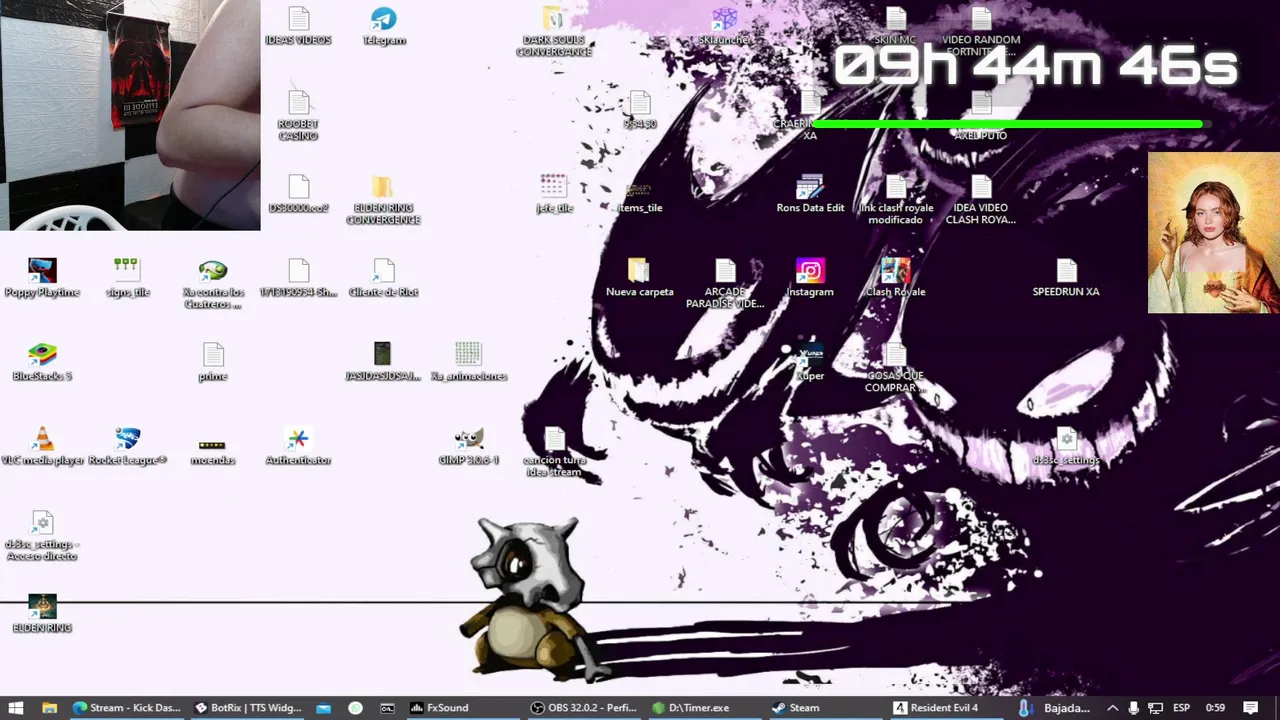Open the DARK SOULS CONVERGENCE folder

tap(554, 32)
